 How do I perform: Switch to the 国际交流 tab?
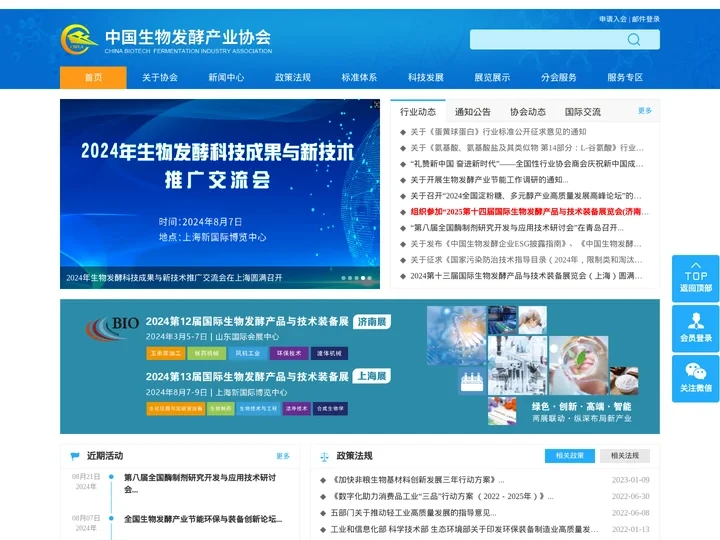coord(583,112)
